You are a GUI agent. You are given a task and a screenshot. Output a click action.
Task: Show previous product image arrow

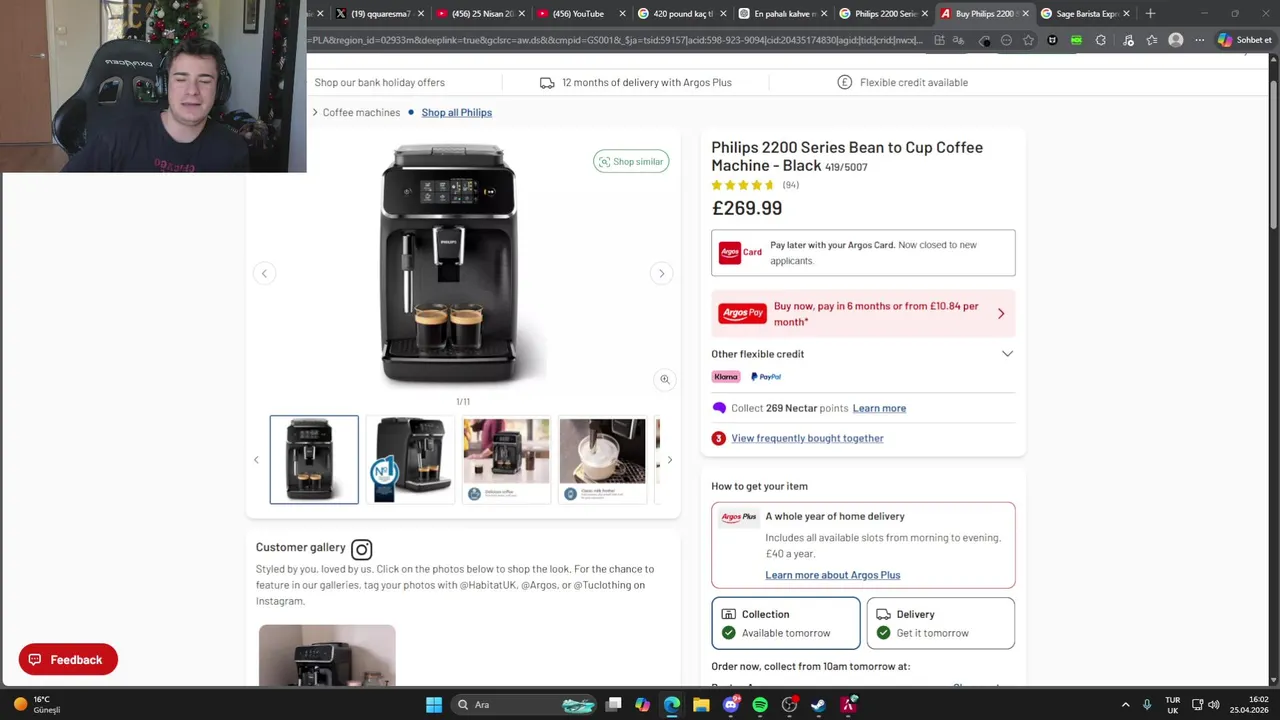(264, 273)
